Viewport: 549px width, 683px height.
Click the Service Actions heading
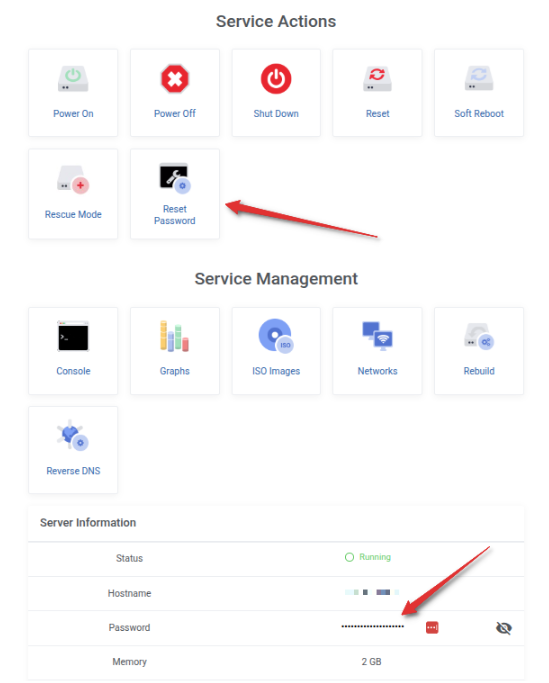tap(276, 21)
